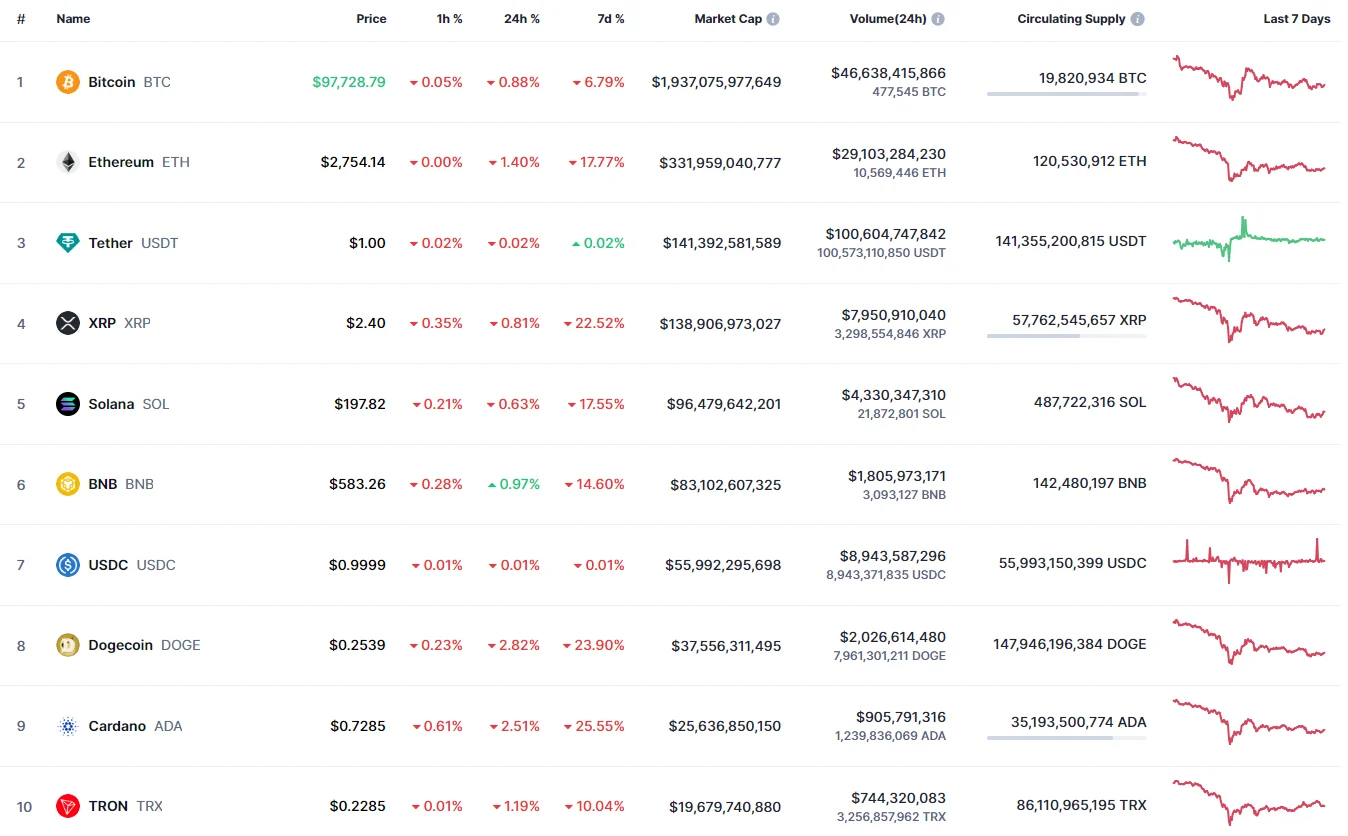Open the USDC coin name link
1348x836 pixels.
(108, 565)
